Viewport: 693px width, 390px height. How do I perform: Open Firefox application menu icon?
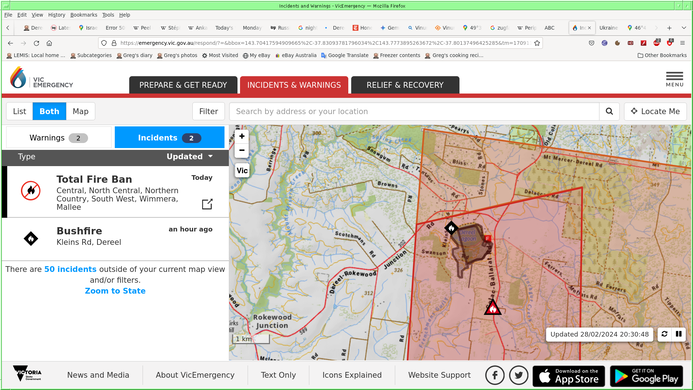pos(683,43)
